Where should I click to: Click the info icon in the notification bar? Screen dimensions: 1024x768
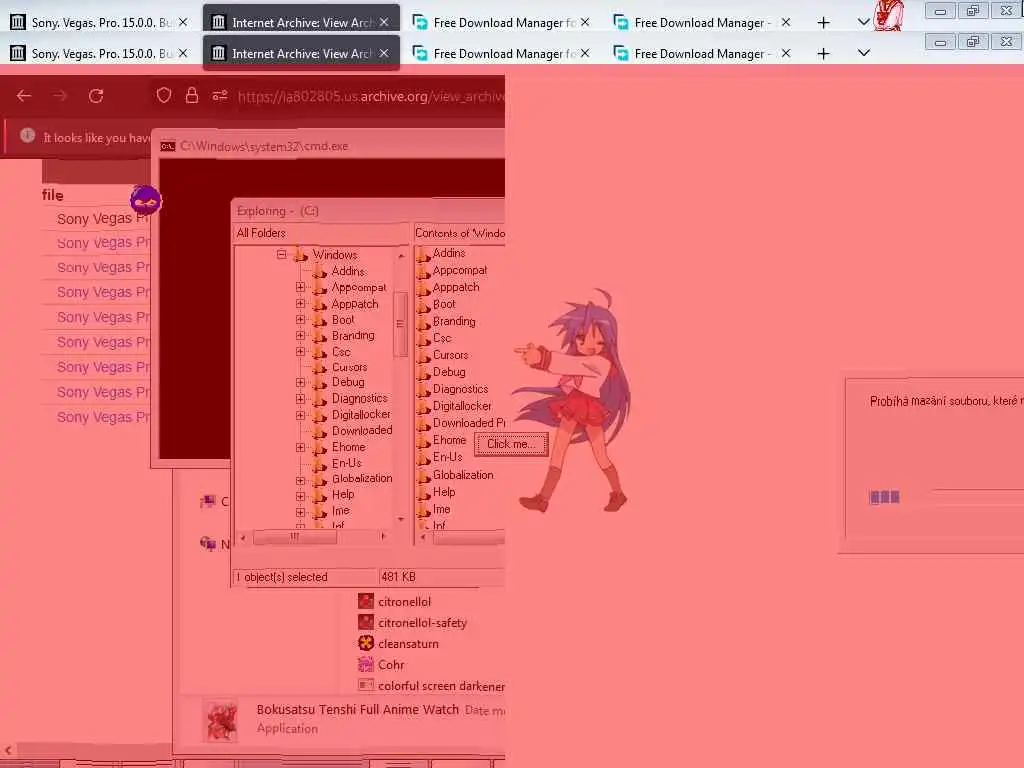[x=27, y=135]
